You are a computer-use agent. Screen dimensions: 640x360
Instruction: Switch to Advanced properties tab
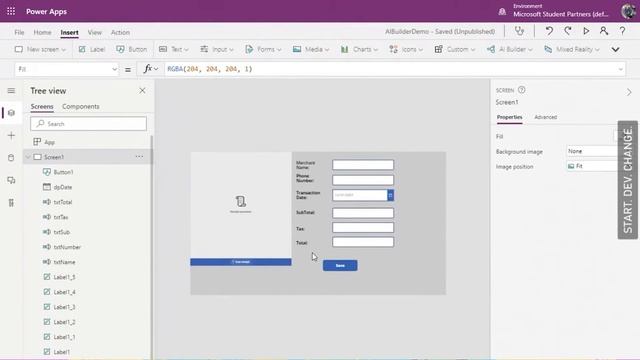click(545, 117)
